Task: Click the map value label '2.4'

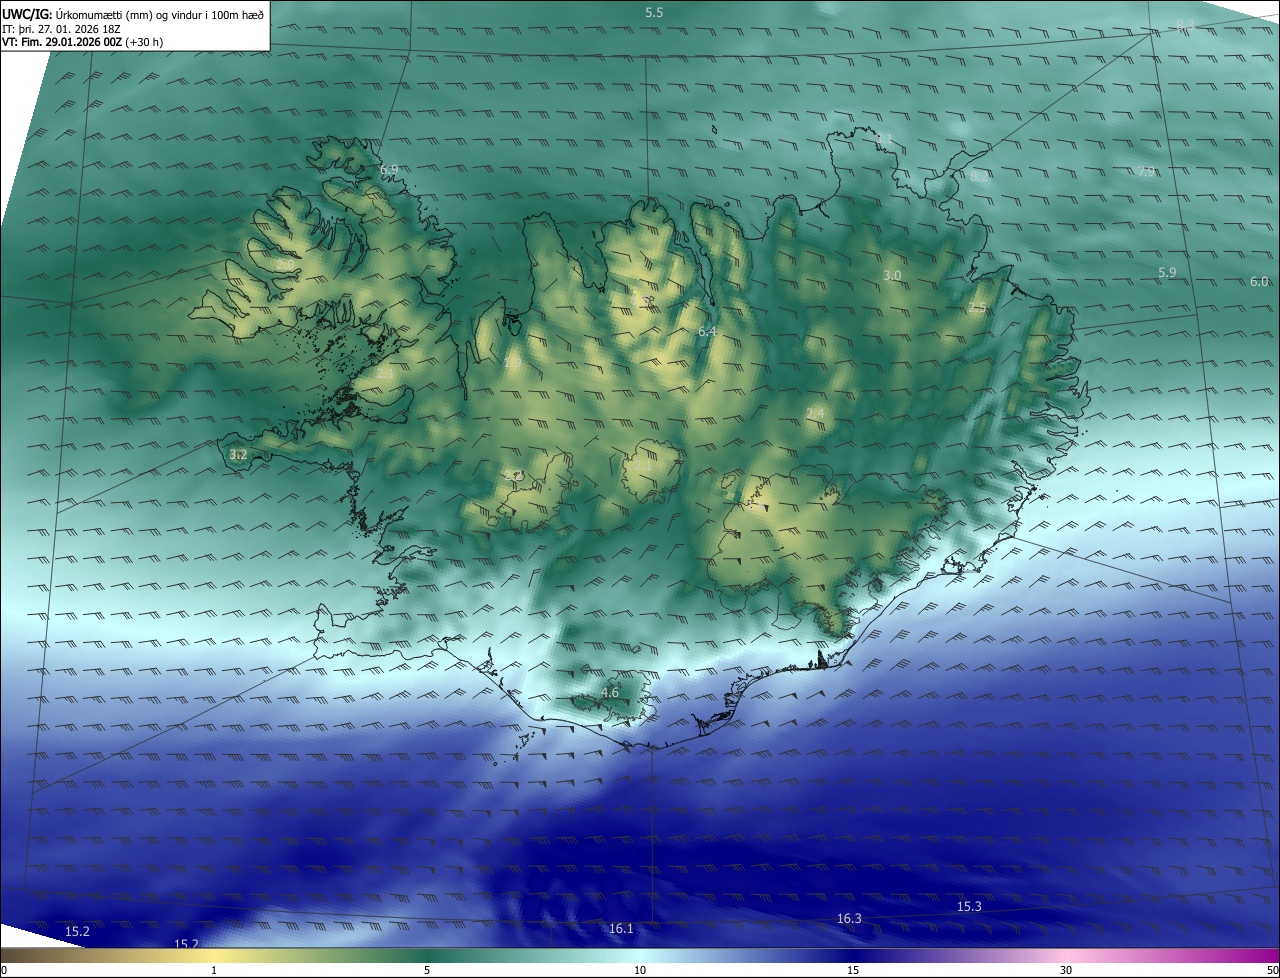Action: point(815,413)
